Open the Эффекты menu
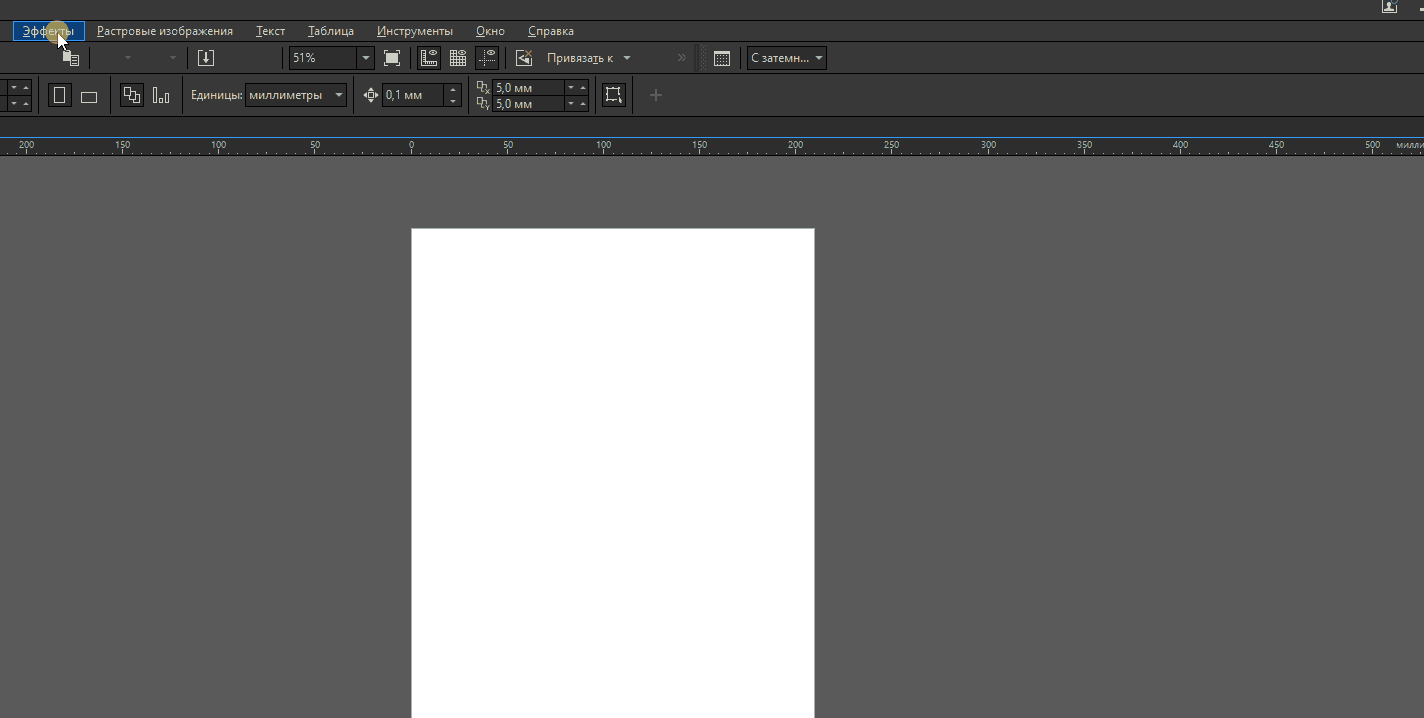Screen dimensions: 1424x718 49,31
